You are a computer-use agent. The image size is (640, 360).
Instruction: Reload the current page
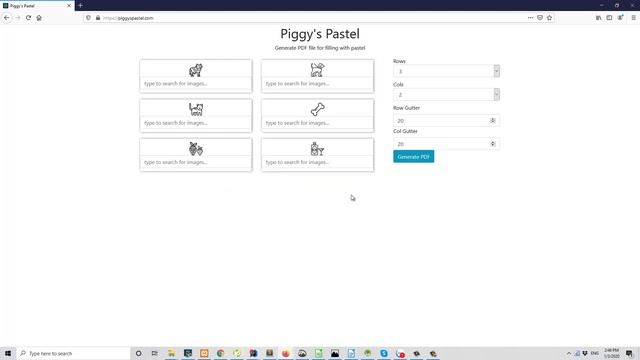point(28,18)
